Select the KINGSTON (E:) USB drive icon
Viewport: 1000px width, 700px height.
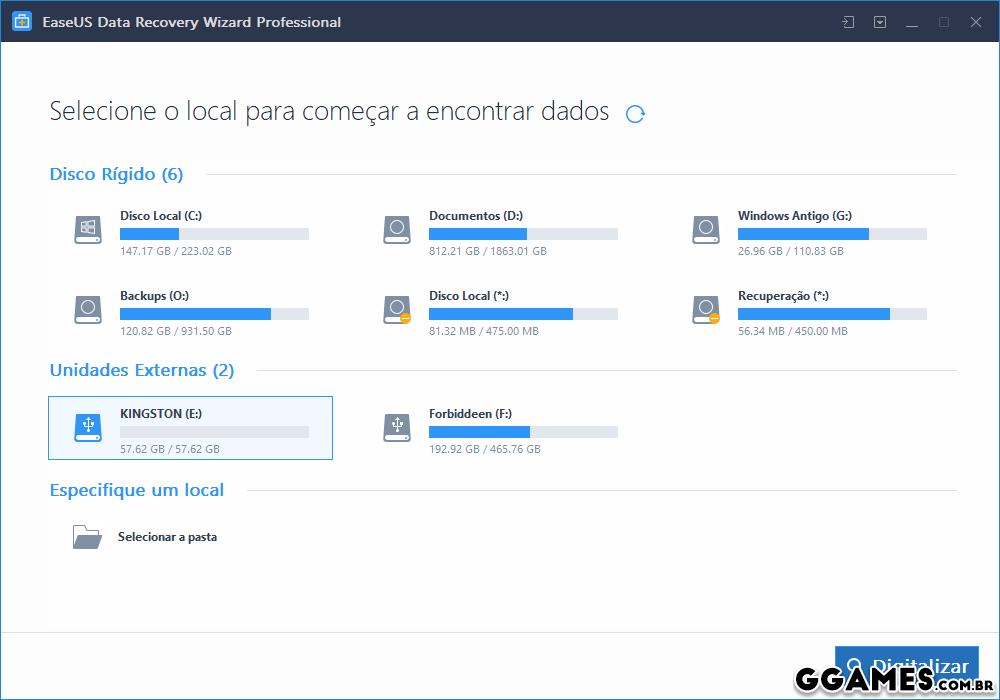pyautogui.click(x=88, y=428)
